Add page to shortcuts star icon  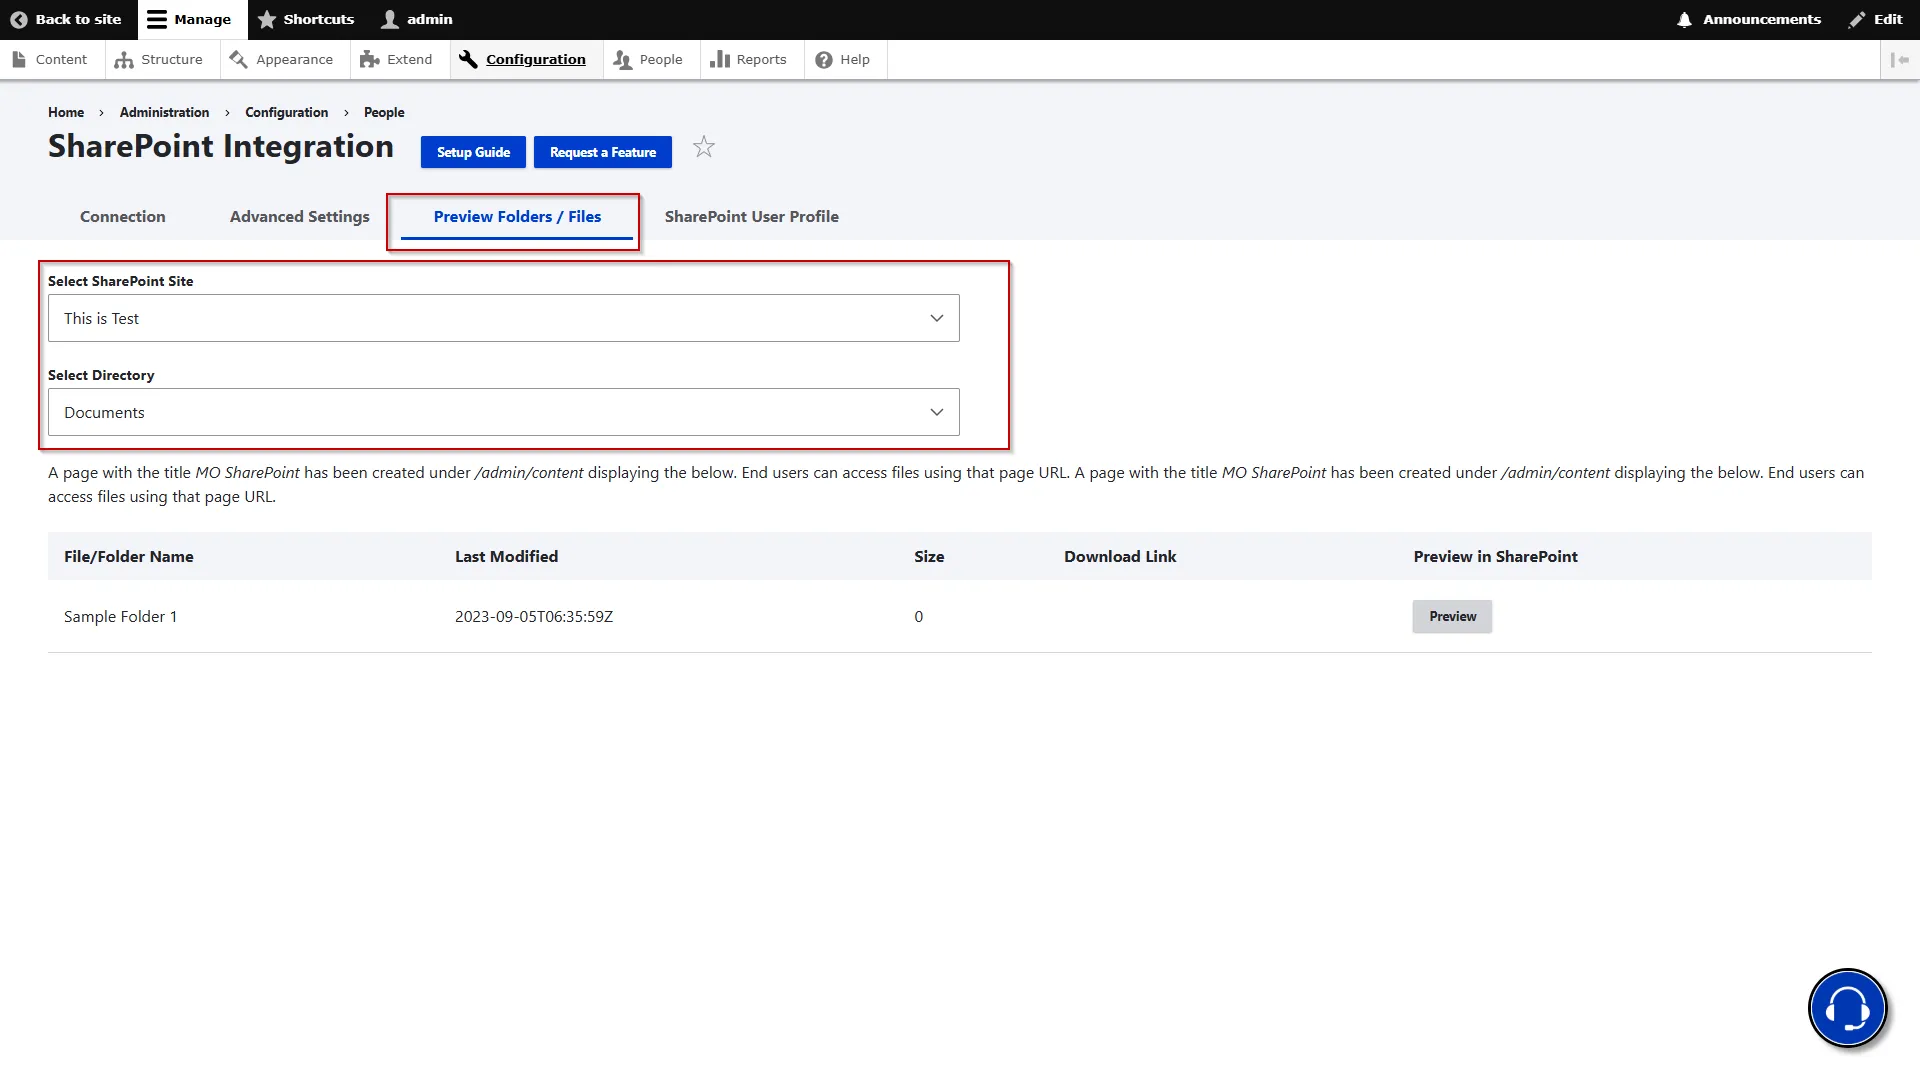coord(704,147)
